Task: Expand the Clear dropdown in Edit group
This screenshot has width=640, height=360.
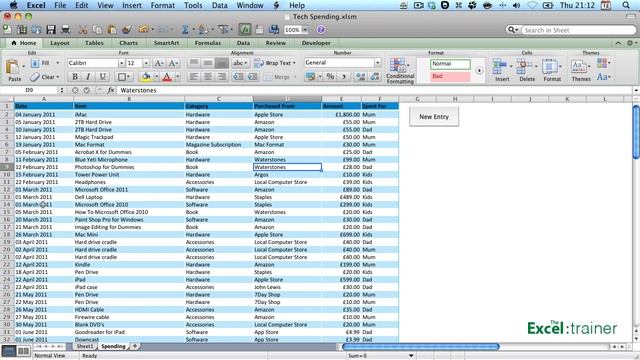Action: coord(58,77)
